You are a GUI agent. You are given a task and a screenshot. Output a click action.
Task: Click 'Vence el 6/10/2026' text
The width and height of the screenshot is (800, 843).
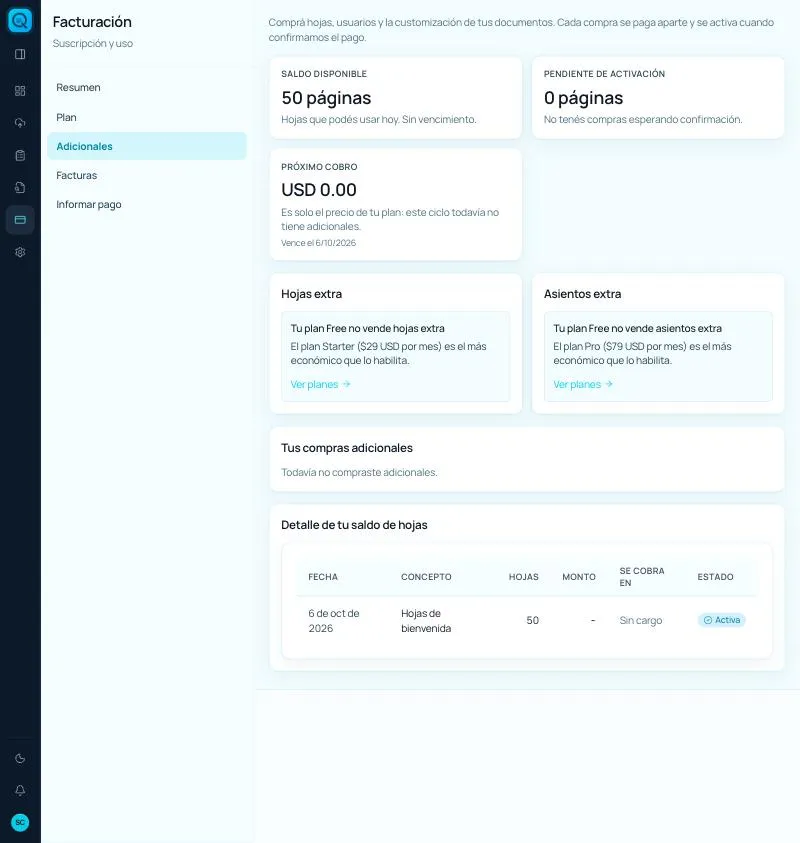318,243
